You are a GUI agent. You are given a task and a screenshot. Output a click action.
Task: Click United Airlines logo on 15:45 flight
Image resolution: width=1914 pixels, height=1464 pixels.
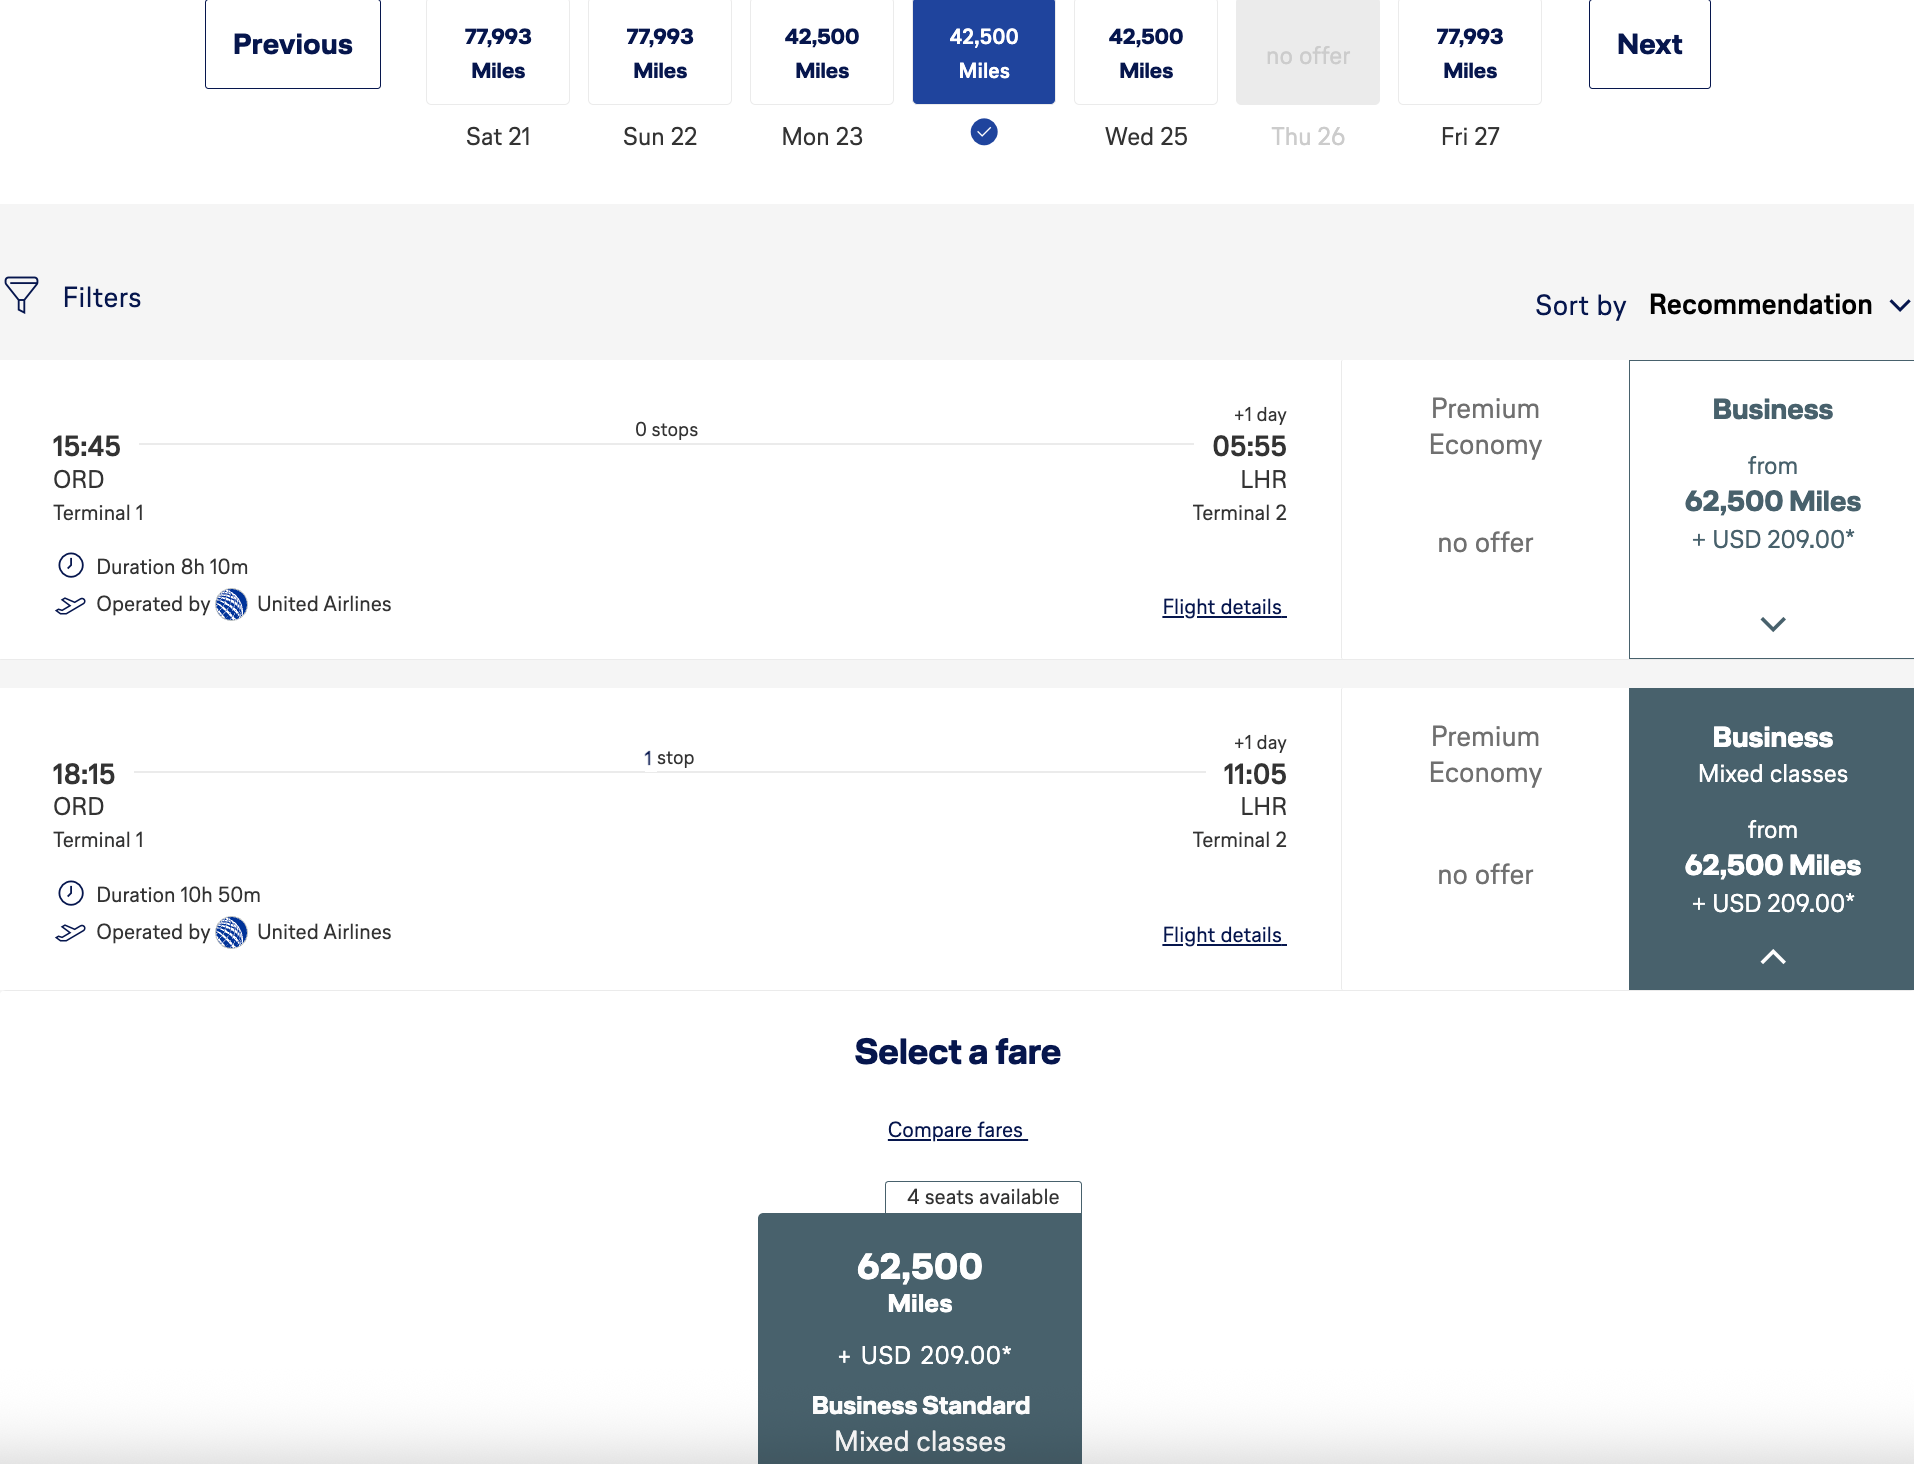tap(231, 604)
